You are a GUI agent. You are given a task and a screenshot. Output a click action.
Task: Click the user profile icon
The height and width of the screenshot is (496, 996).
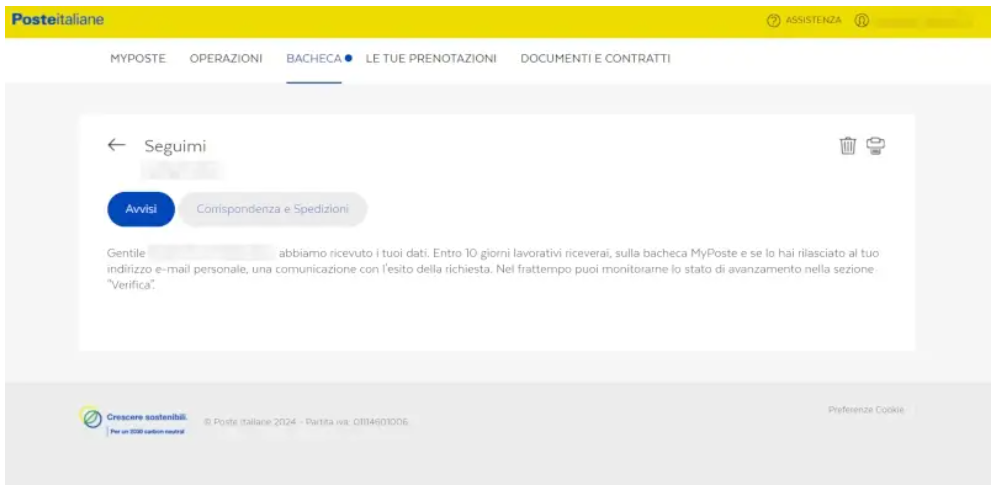pos(861,21)
